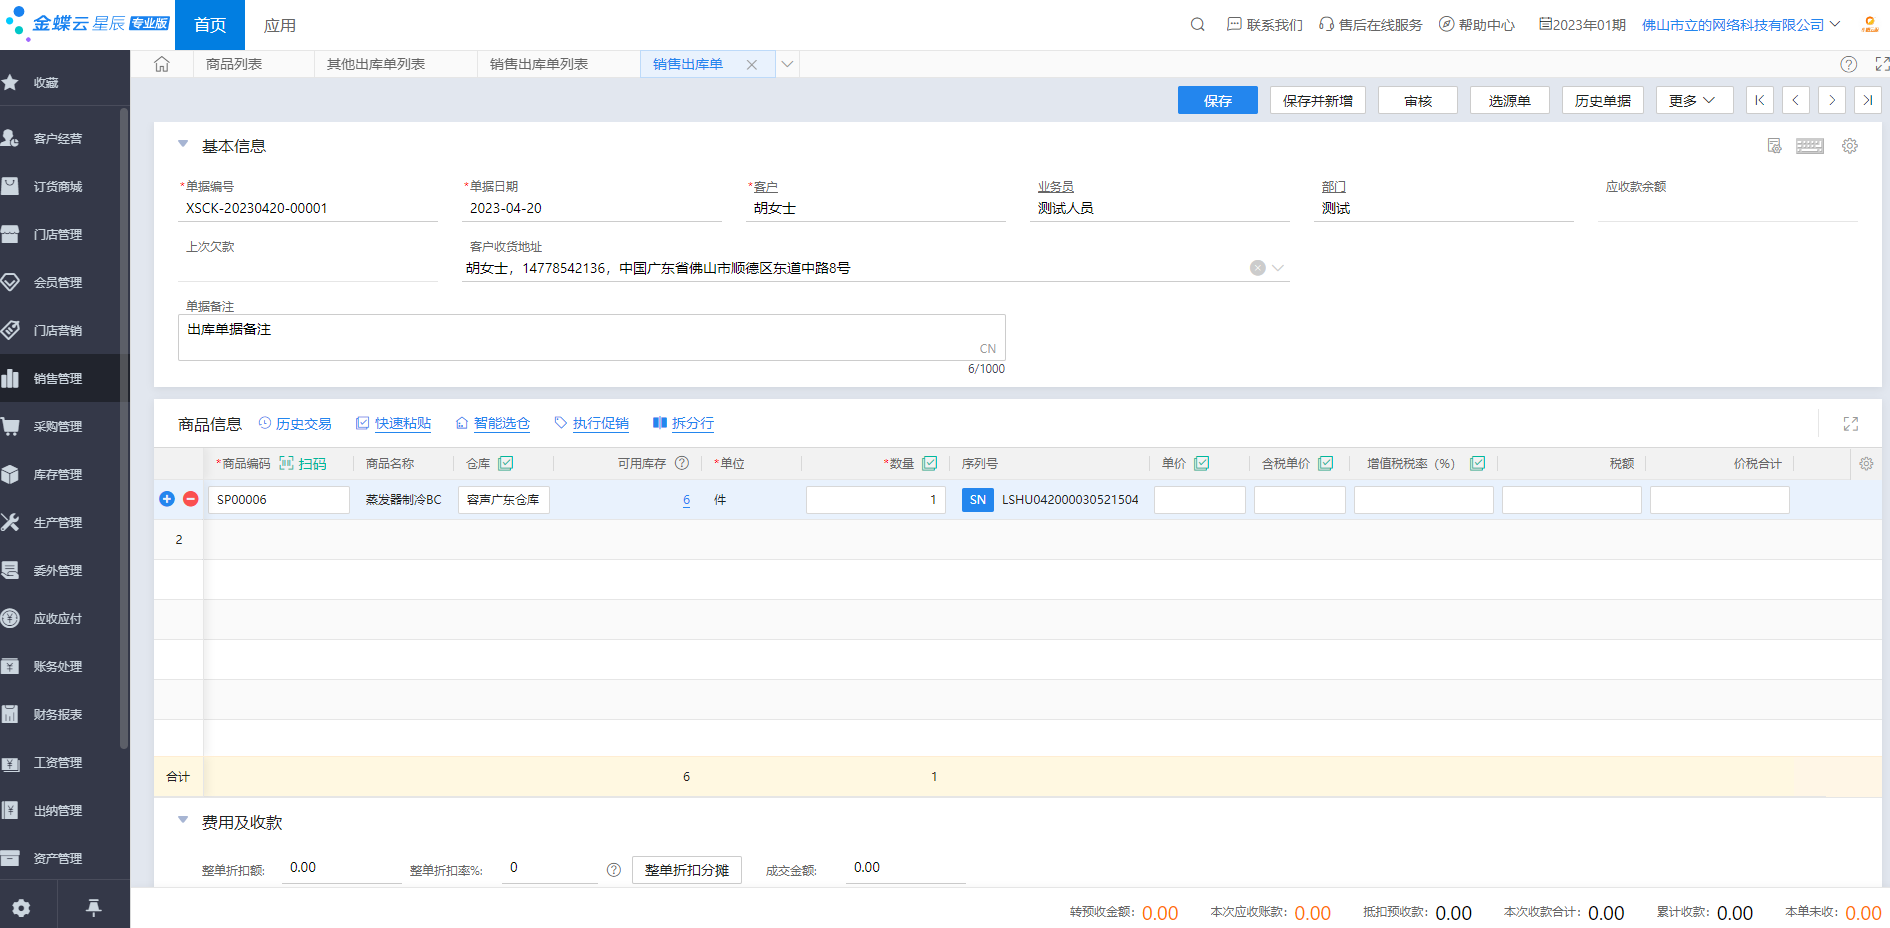Open sidebar settings gear icon
The image size is (1890, 928).
(x=21, y=908)
